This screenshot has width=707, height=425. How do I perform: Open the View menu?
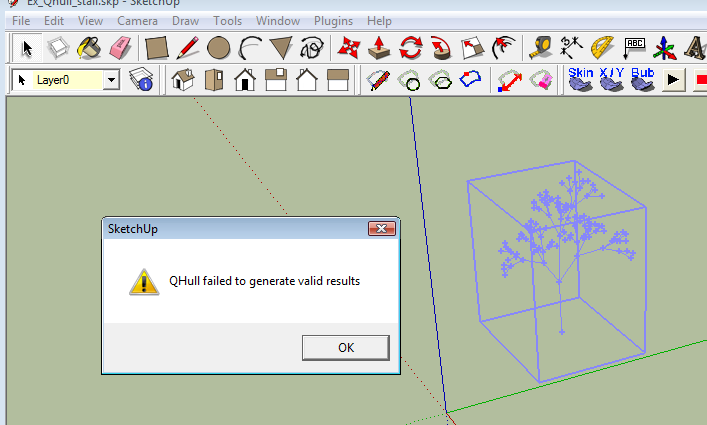(x=90, y=21)
